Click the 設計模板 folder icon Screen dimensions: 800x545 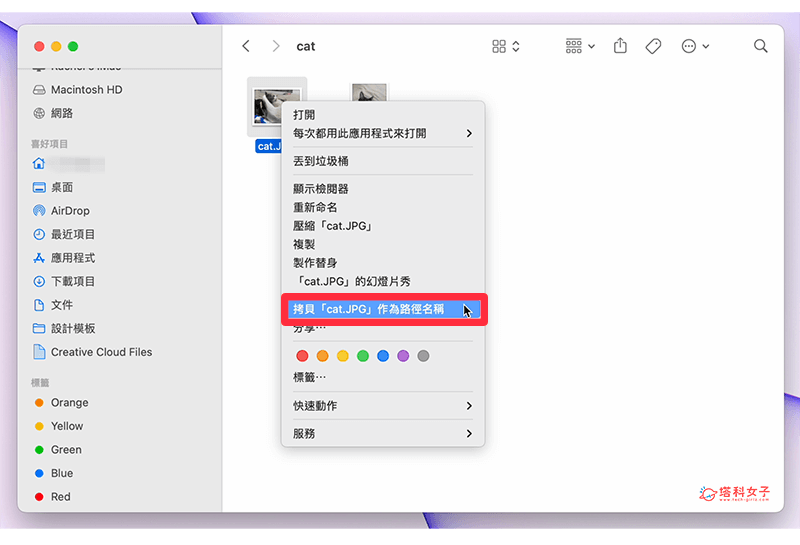[39, 329]
